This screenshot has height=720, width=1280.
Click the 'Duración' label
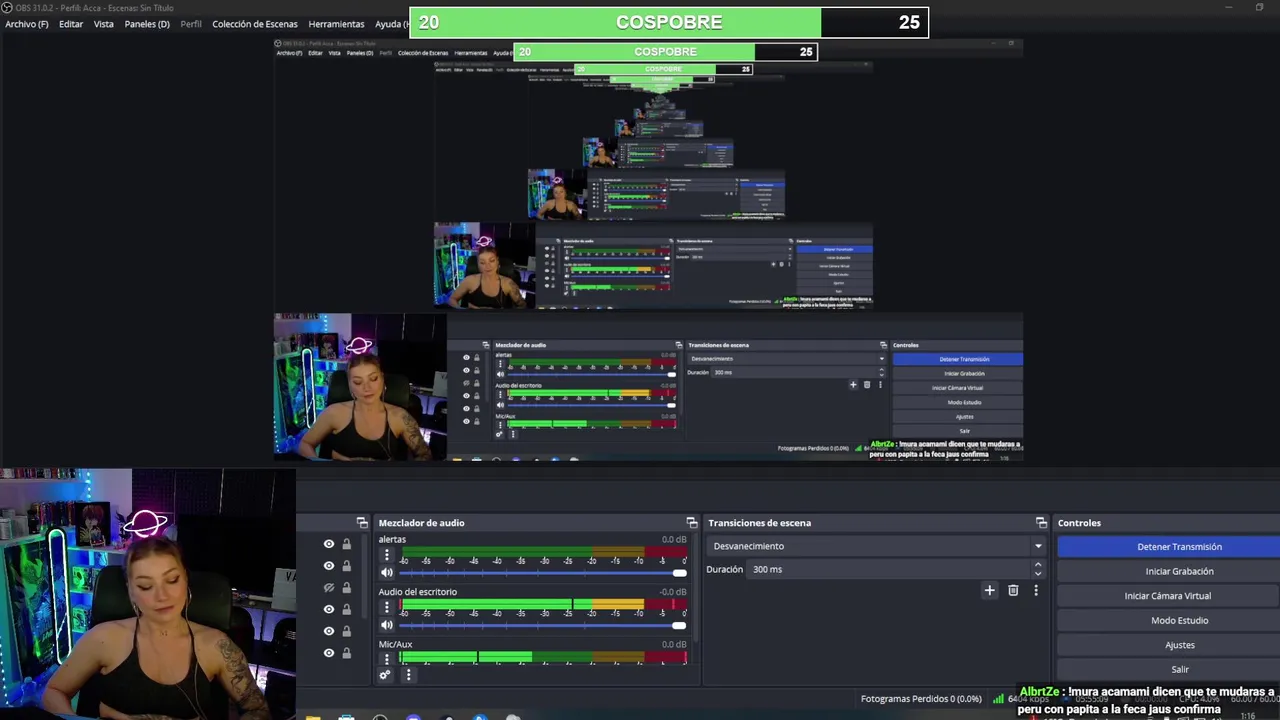(724, 569)
